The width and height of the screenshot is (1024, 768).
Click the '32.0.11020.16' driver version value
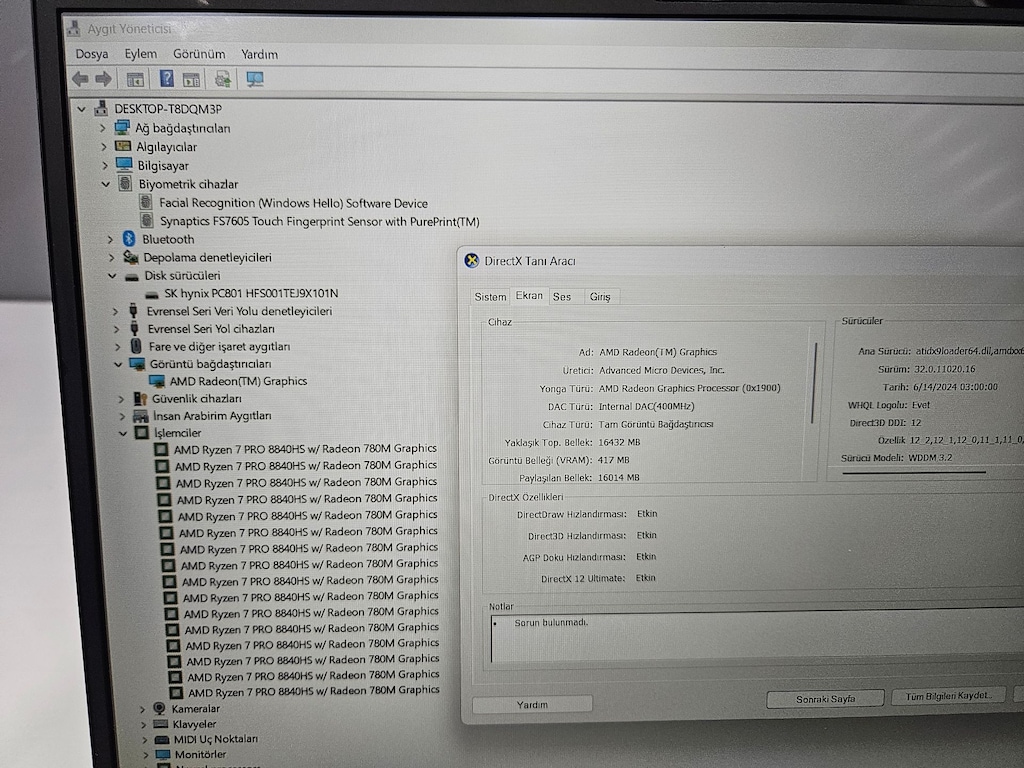click(944, 369)
